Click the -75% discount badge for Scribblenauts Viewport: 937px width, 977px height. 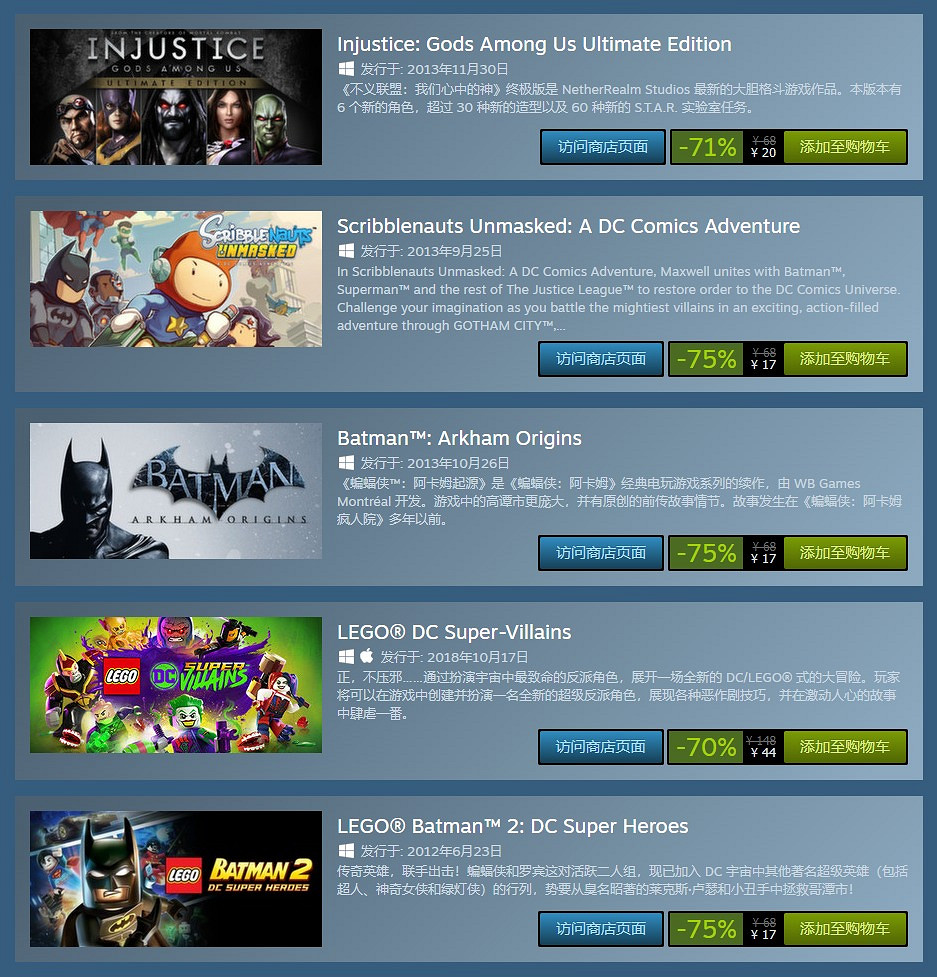706,359
